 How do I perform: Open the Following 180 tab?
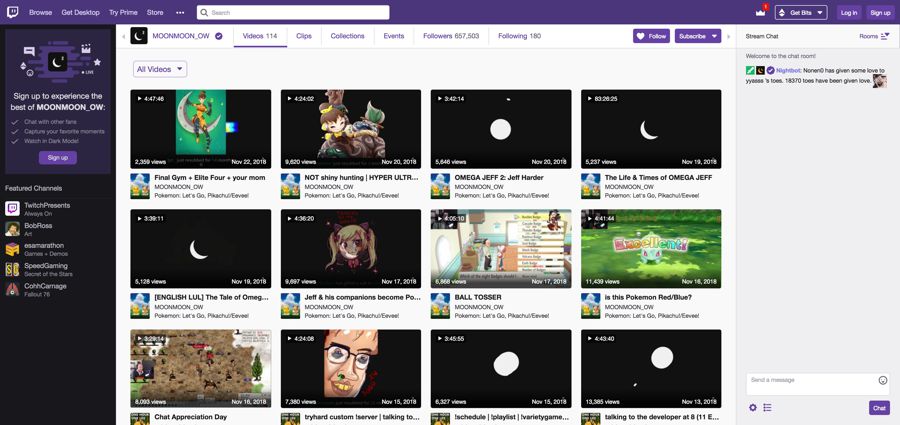[x=519, y=36]
